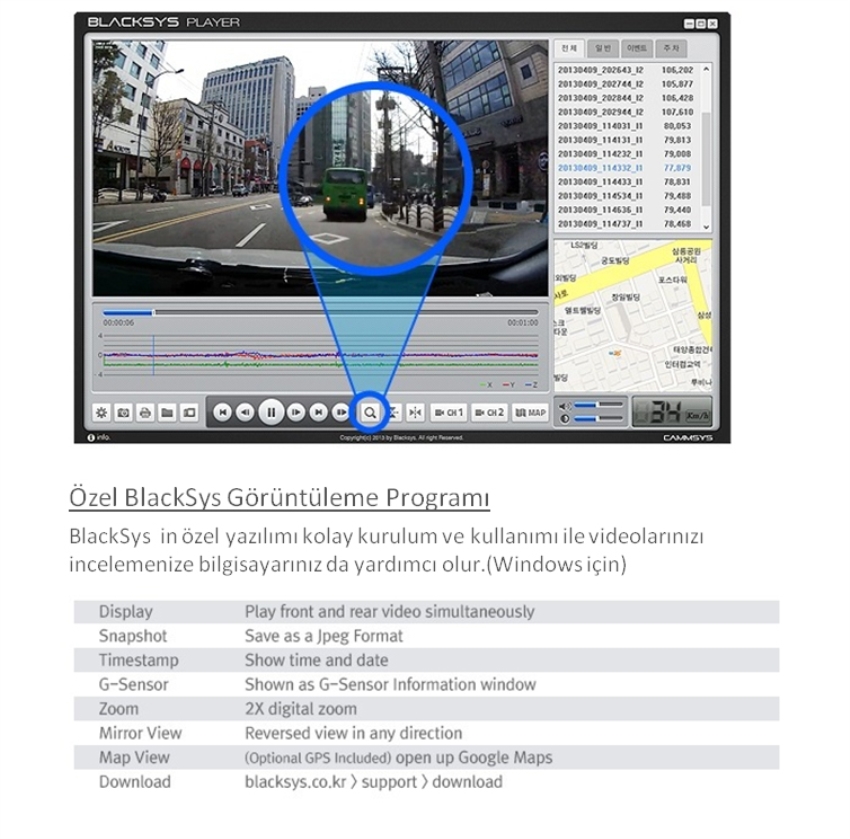Select file 20130409_114433_I1

click(x=627, y=182)
